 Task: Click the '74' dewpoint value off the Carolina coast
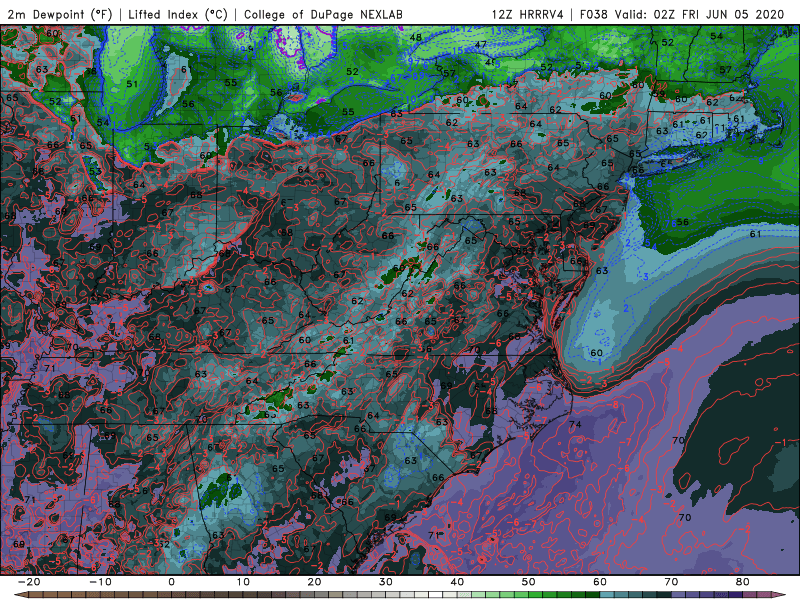(x=575, y=424)
